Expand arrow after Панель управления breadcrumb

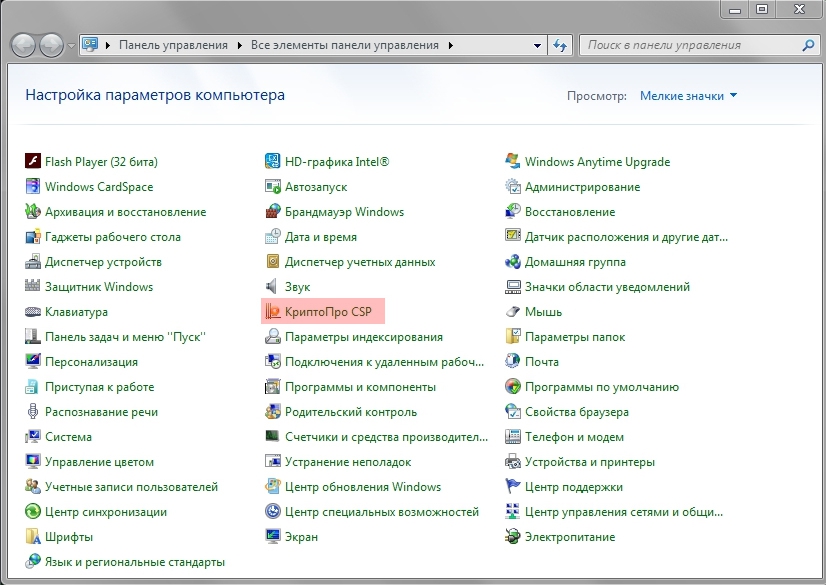click(240, 45)
